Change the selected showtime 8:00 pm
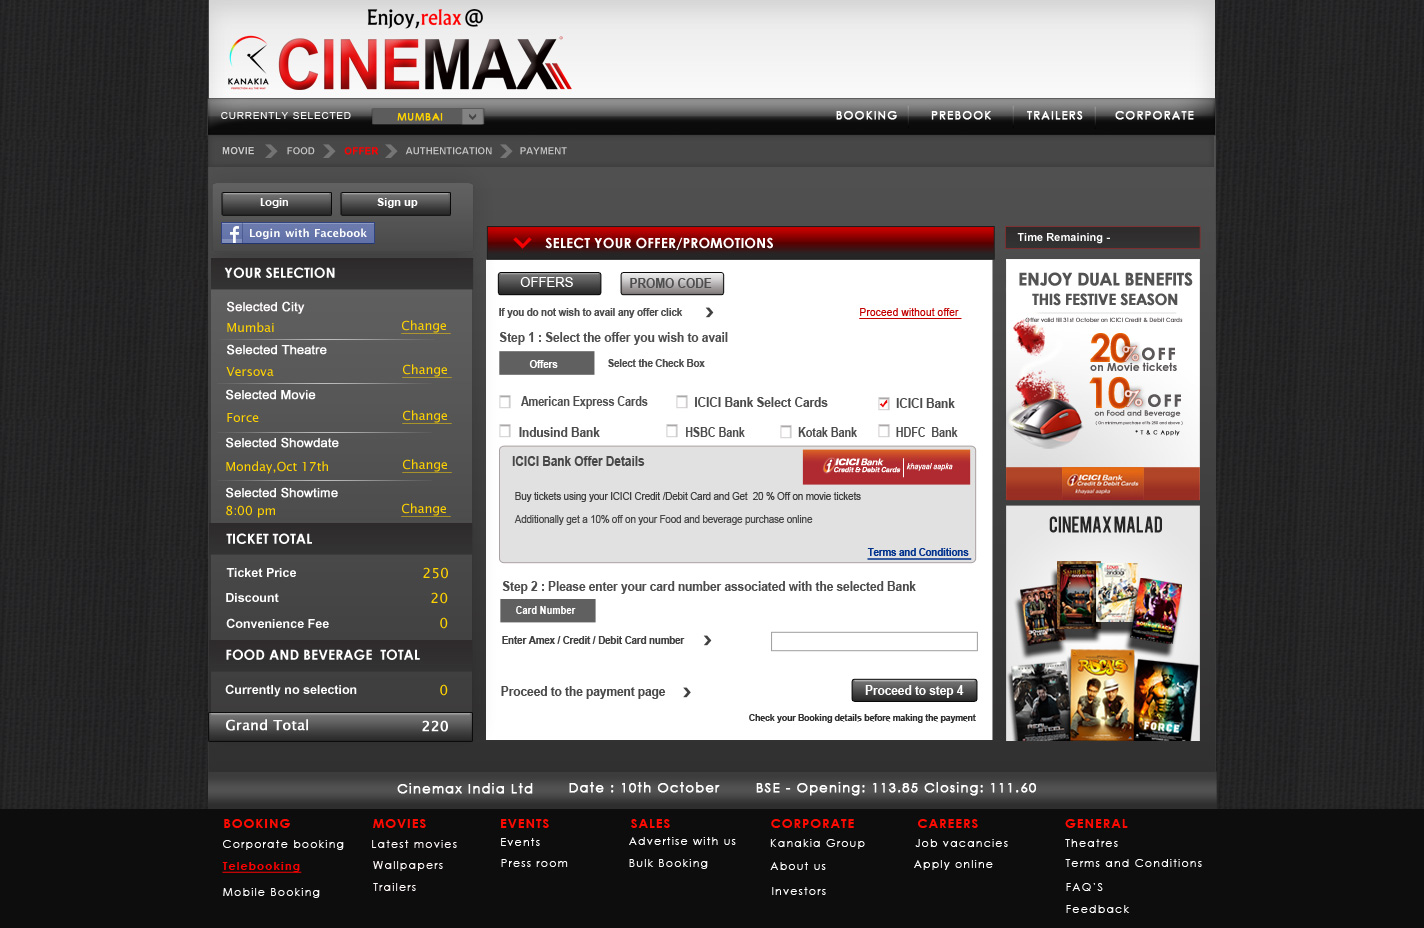The width and height of the screenshot is (1424, 928). (x=424, y=509)
